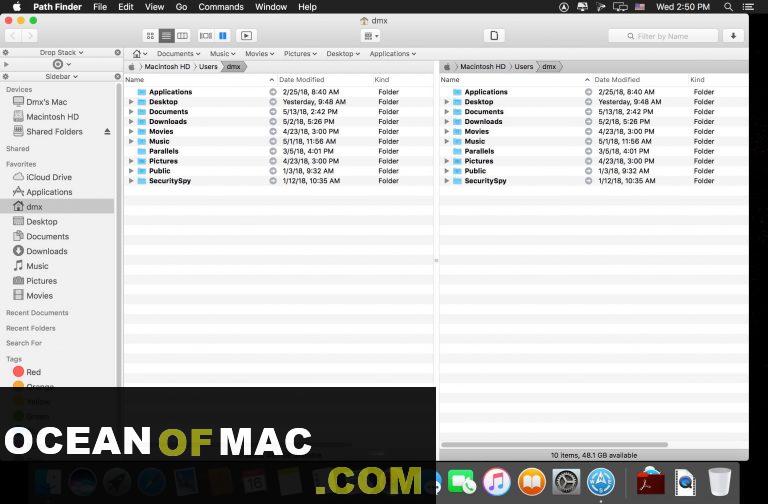Open the home favorites bar dropdown
768x504 pixels.
(x=140, y=54)
